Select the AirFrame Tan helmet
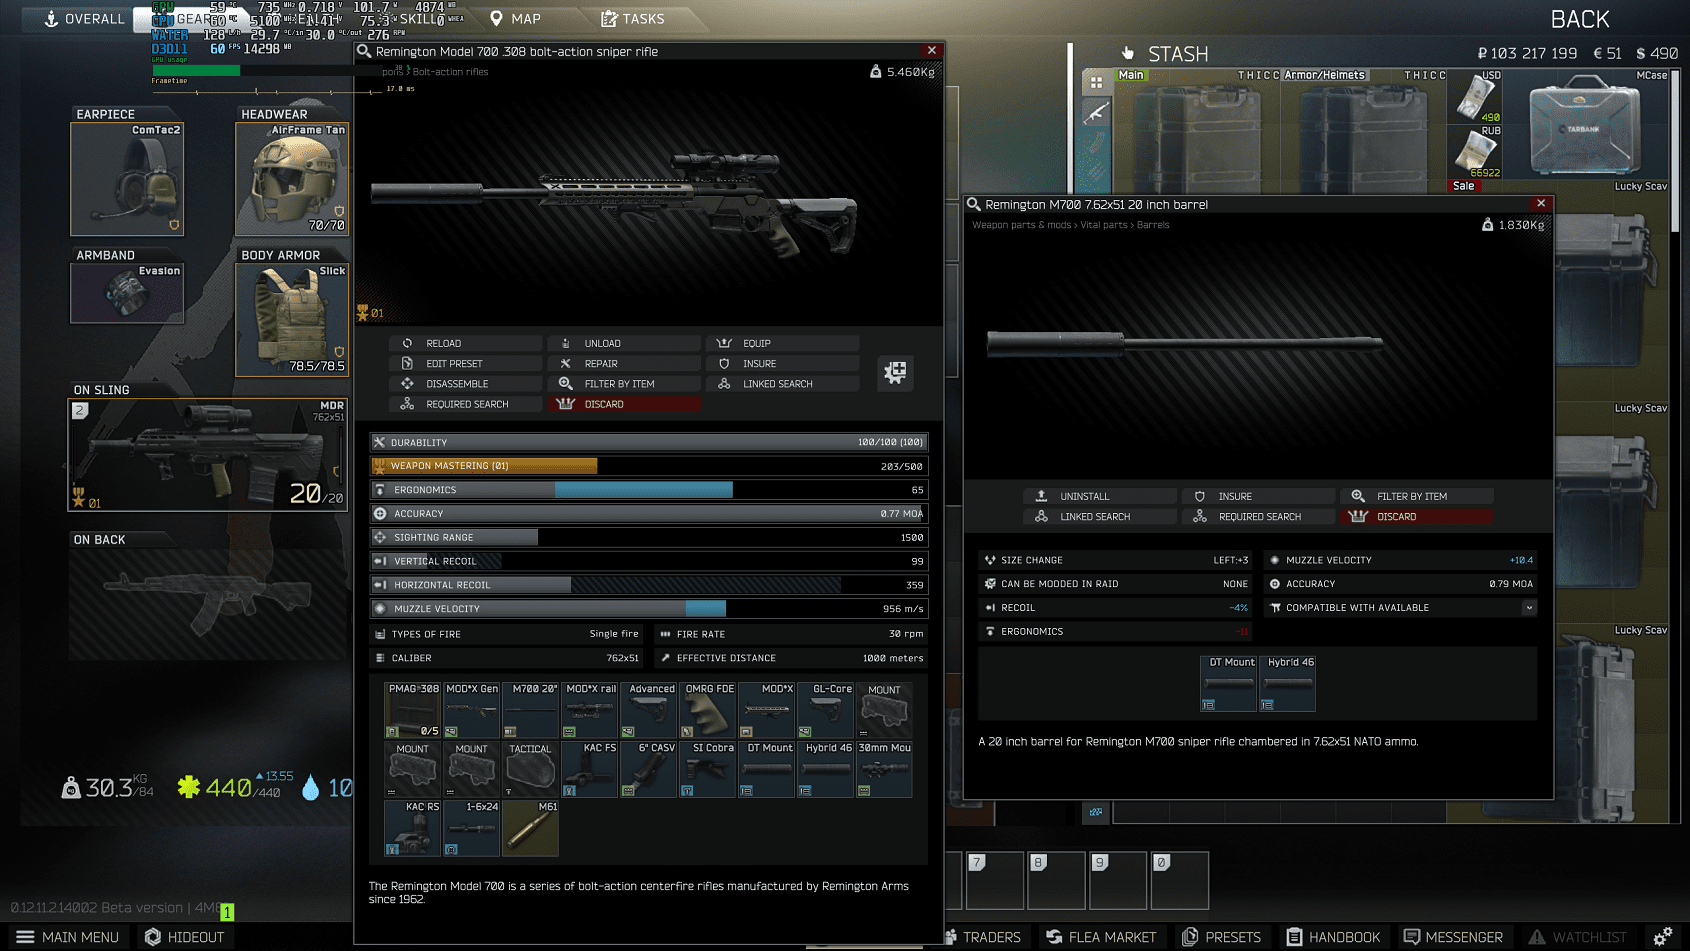 [292, 179]
